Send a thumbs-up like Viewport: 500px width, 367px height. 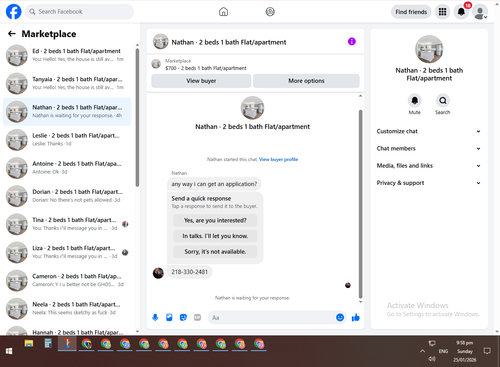click(356, 317)
